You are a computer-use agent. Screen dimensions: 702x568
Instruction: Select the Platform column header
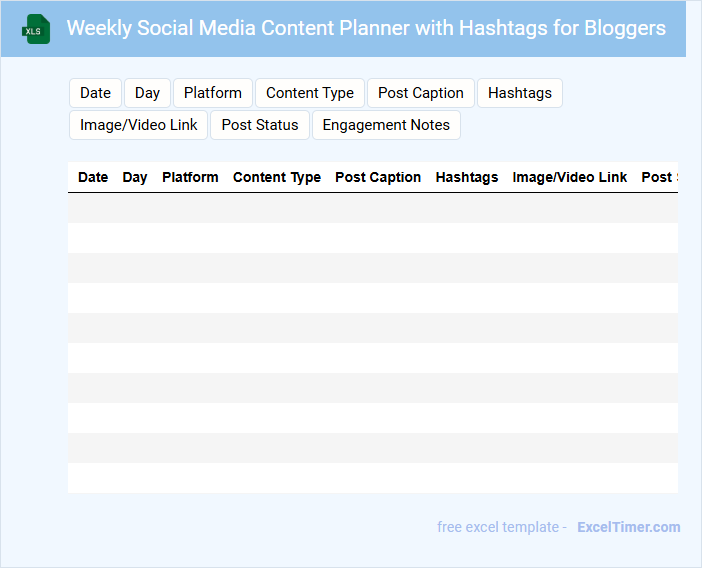(x=190, y=177)
